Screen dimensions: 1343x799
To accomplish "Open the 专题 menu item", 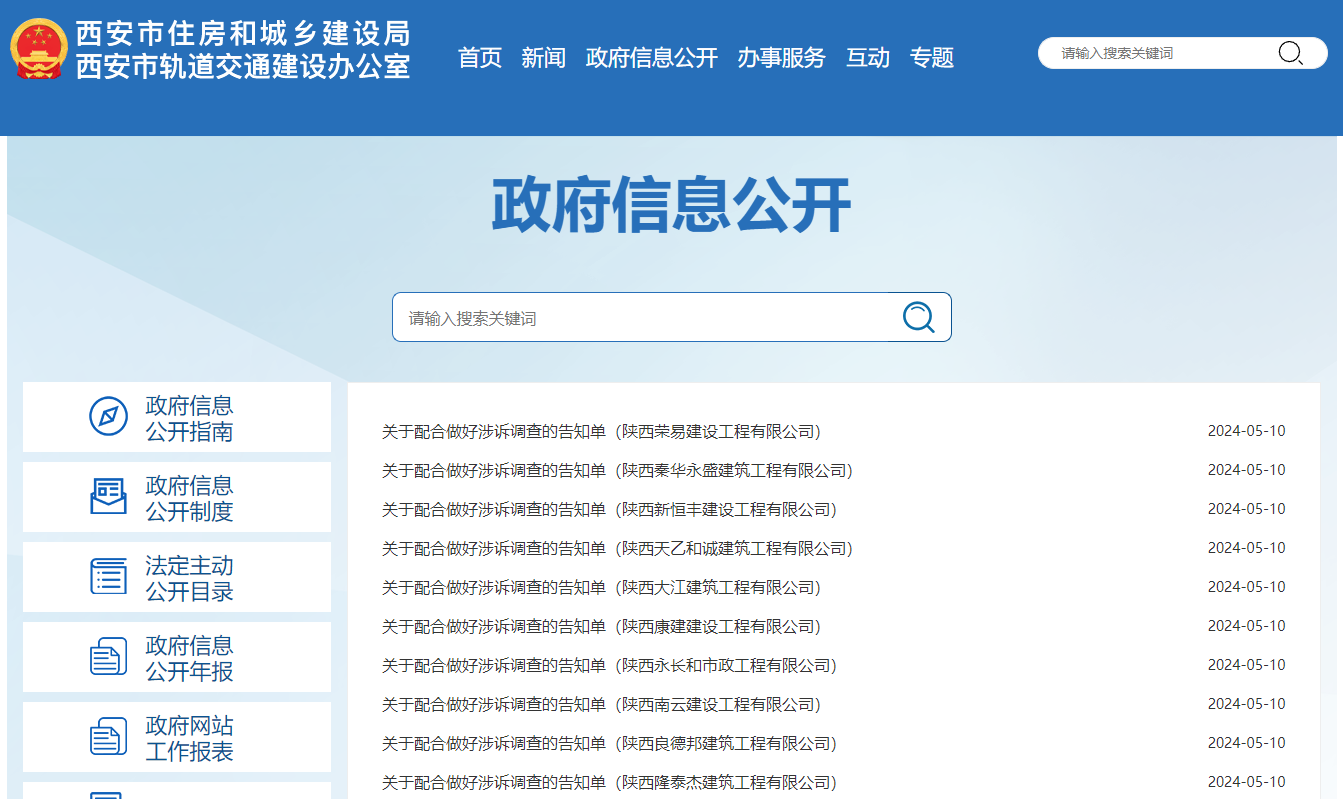I will point(932,58).
